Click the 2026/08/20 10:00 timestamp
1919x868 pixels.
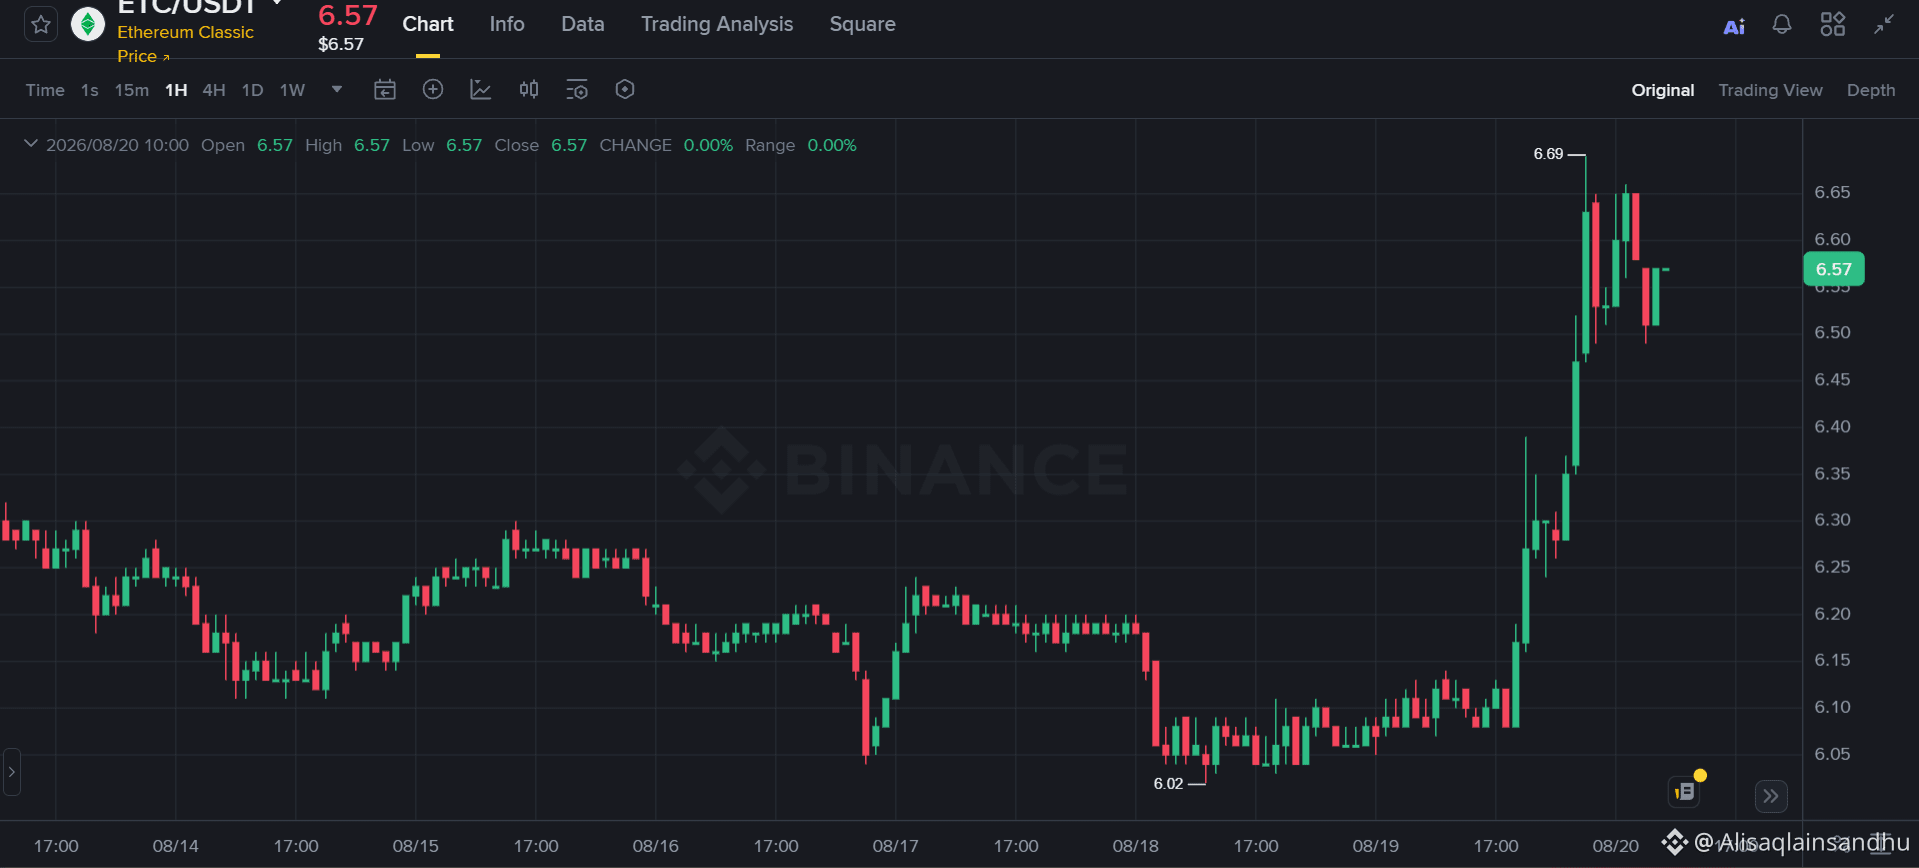coord(117,145)
